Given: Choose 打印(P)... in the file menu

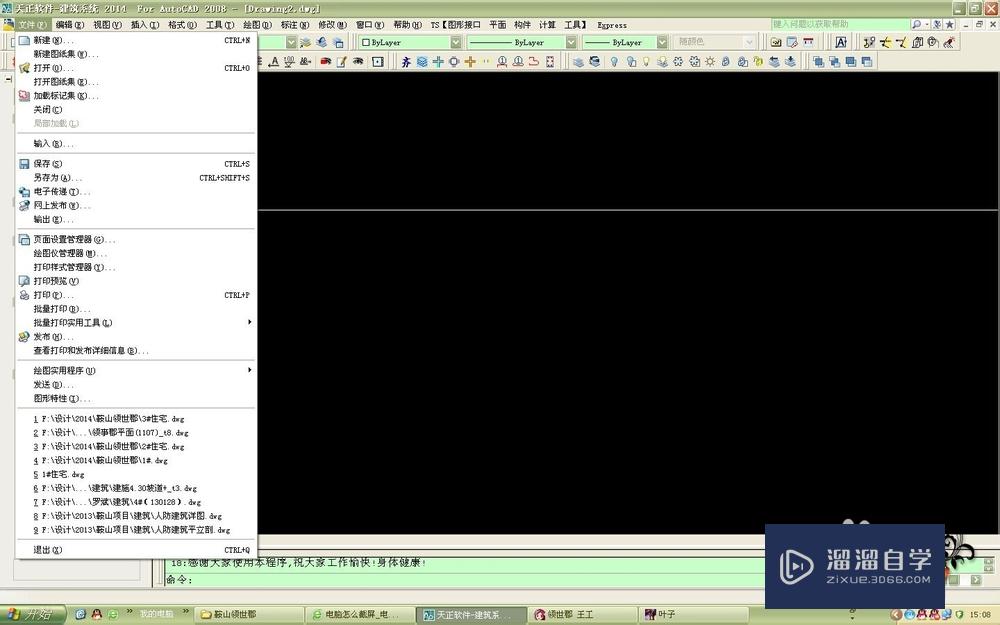Looking at the screenshot, I should click(136, 295).
